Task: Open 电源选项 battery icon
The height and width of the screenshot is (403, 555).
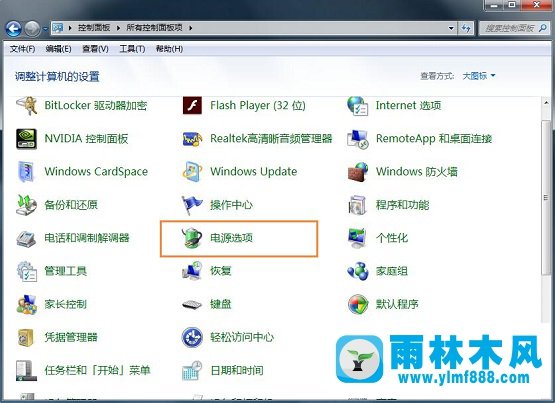Action: pyautogui.click(x=192, y=238)
